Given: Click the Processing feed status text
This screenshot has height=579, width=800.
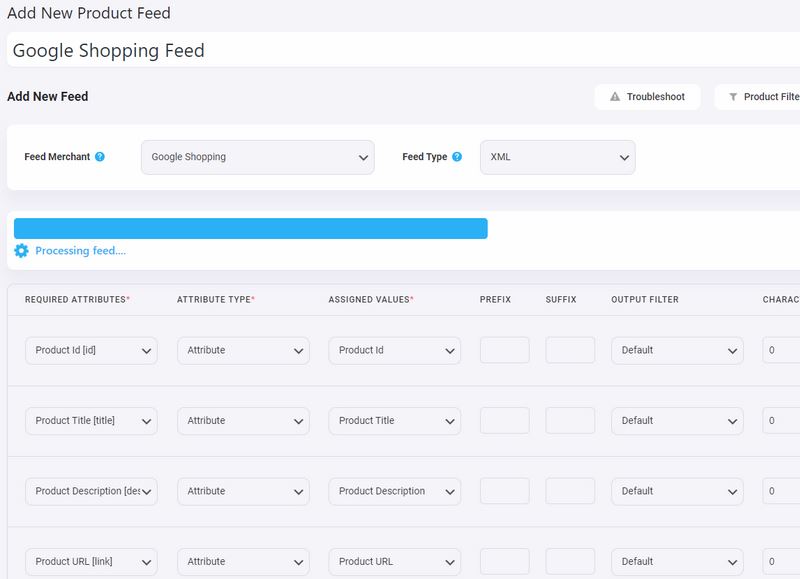Looking at the screenshot, I should click(81, 250).
